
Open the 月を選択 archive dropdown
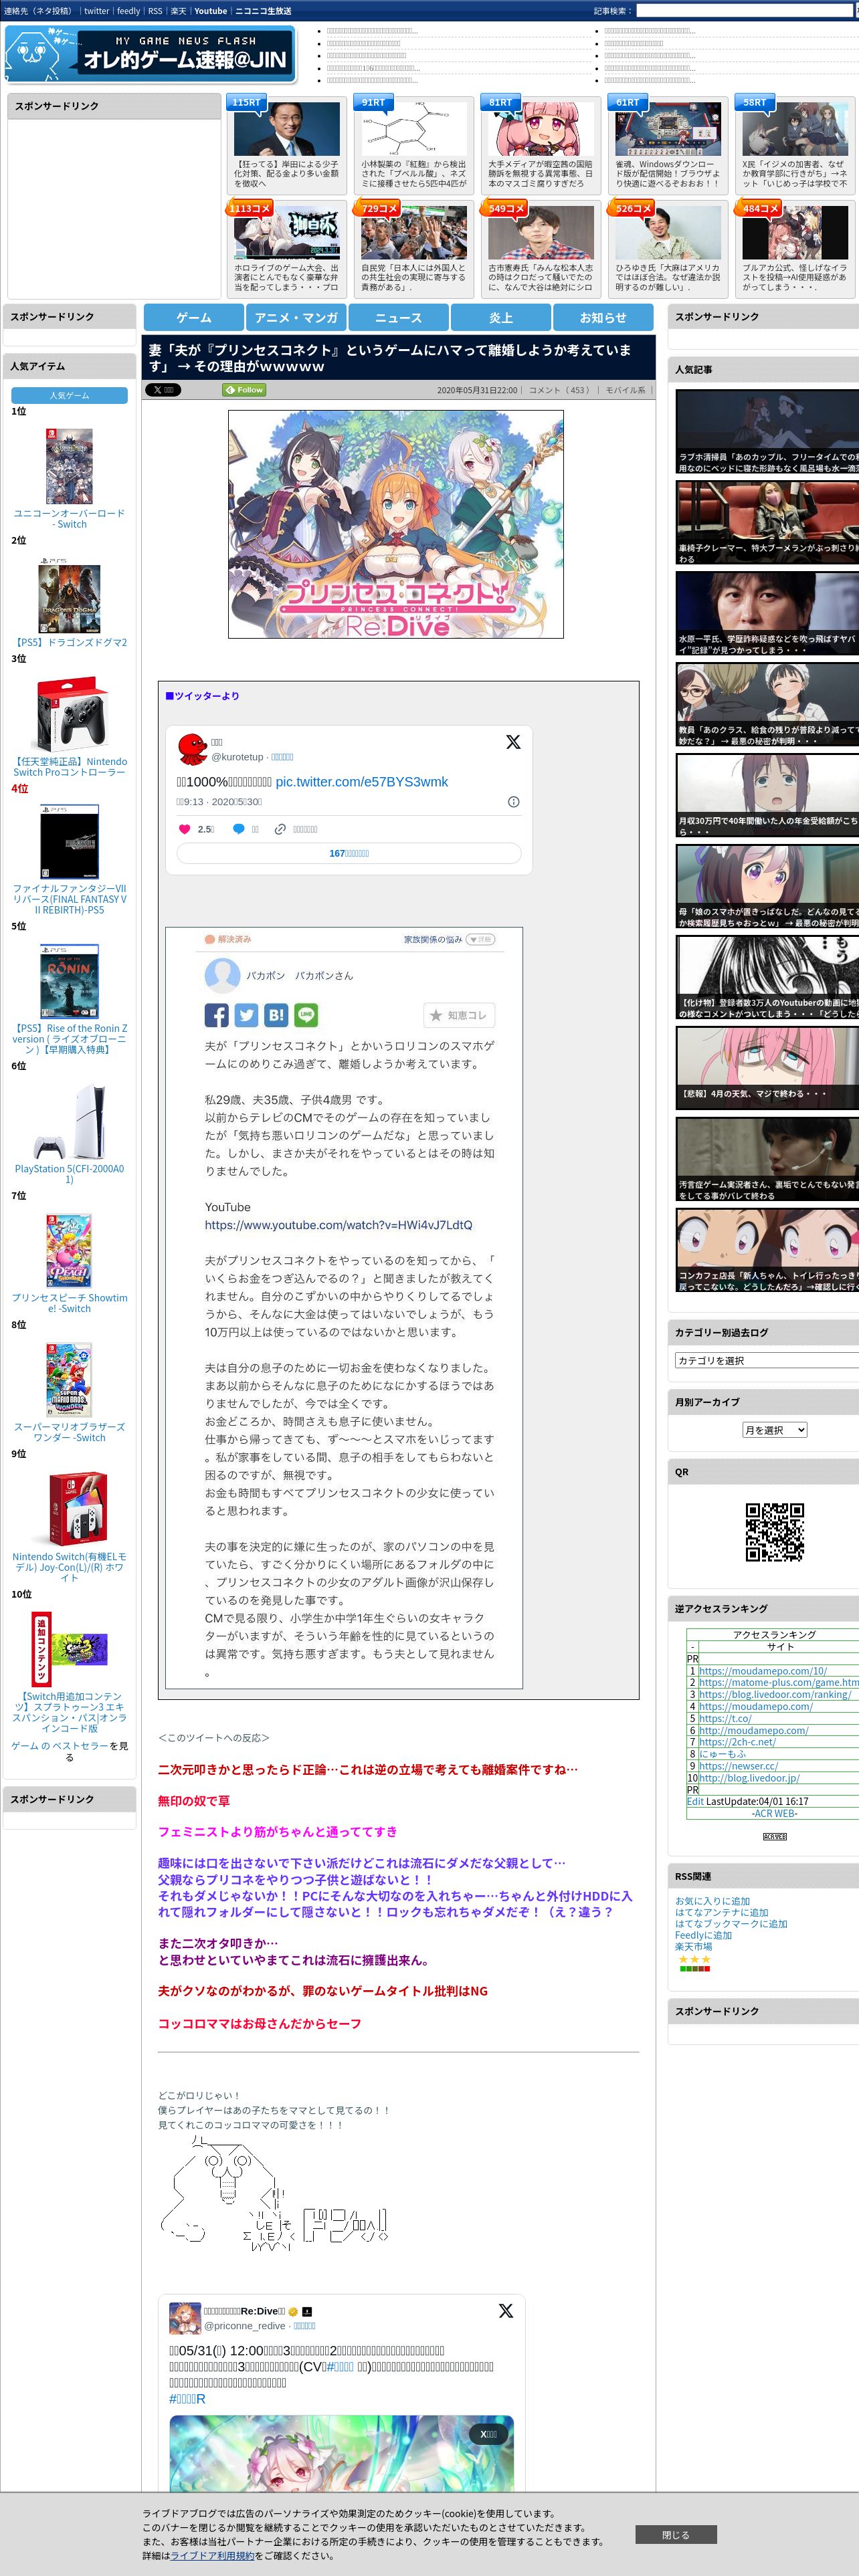(x=774, y=1430)
